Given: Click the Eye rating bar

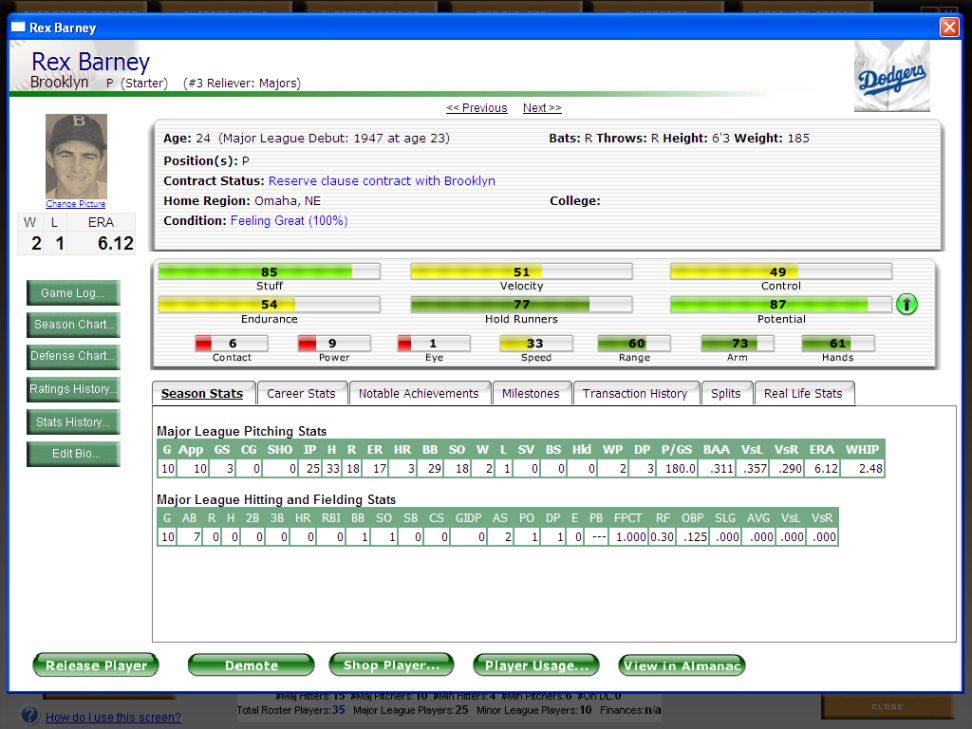Looking at the screenshot, I should tap(434, 343).
